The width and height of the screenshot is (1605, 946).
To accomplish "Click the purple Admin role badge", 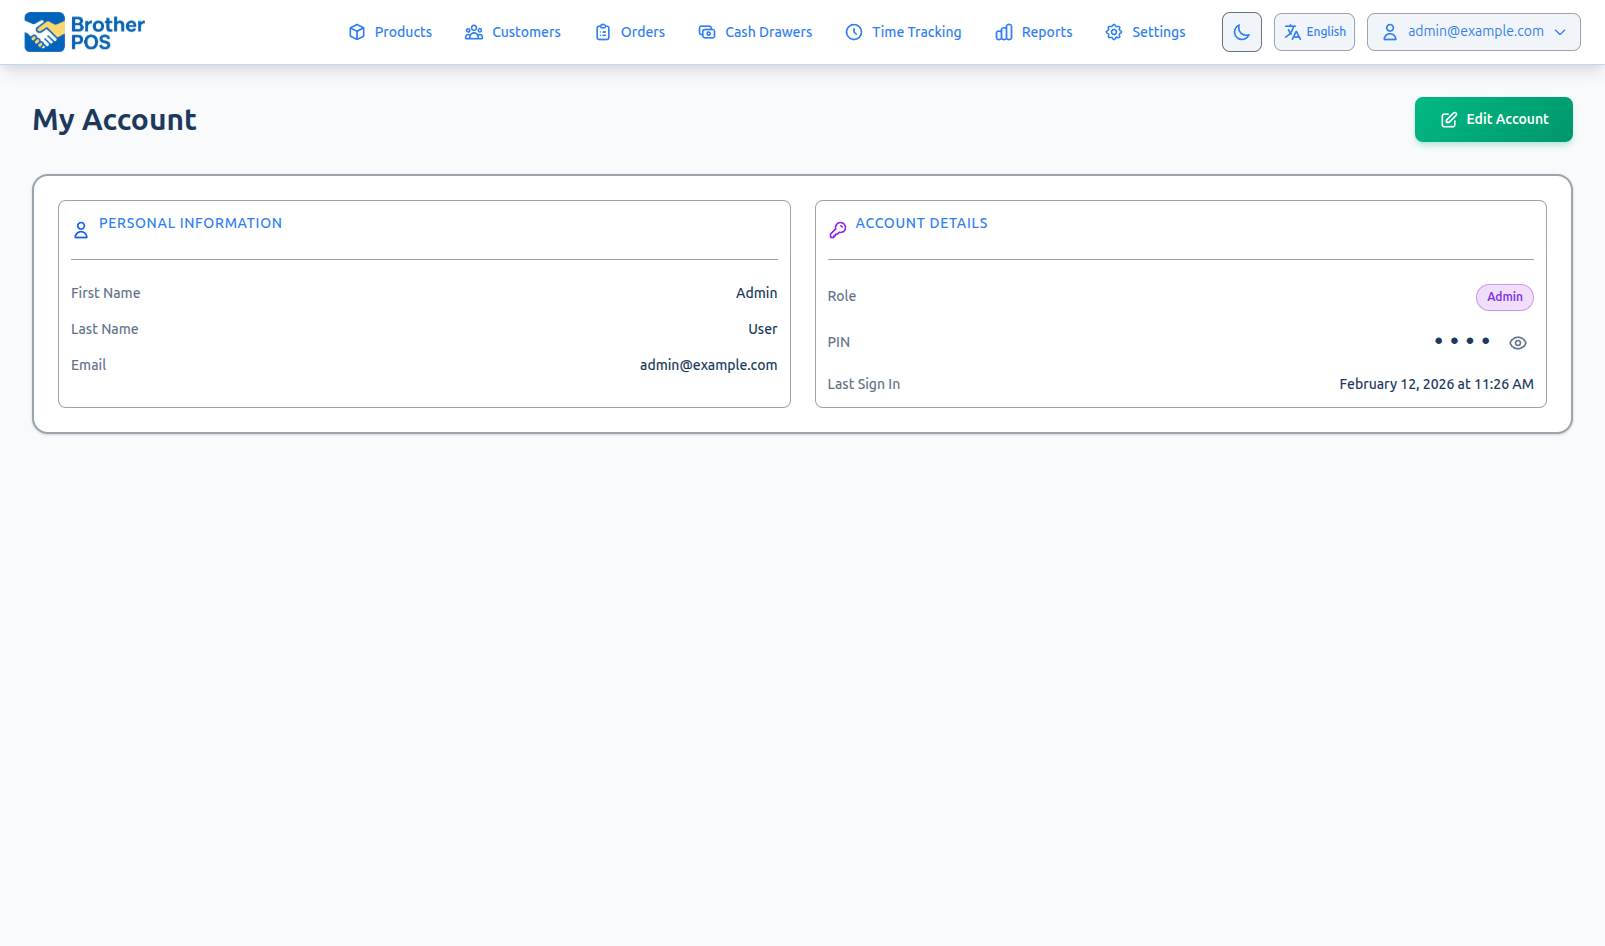I will pyautogui.click(x=1504, y=296).
